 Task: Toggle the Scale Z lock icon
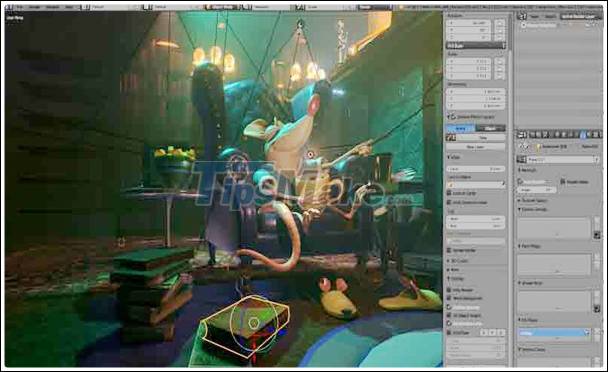pyautogui.click(x=500, y=76)
